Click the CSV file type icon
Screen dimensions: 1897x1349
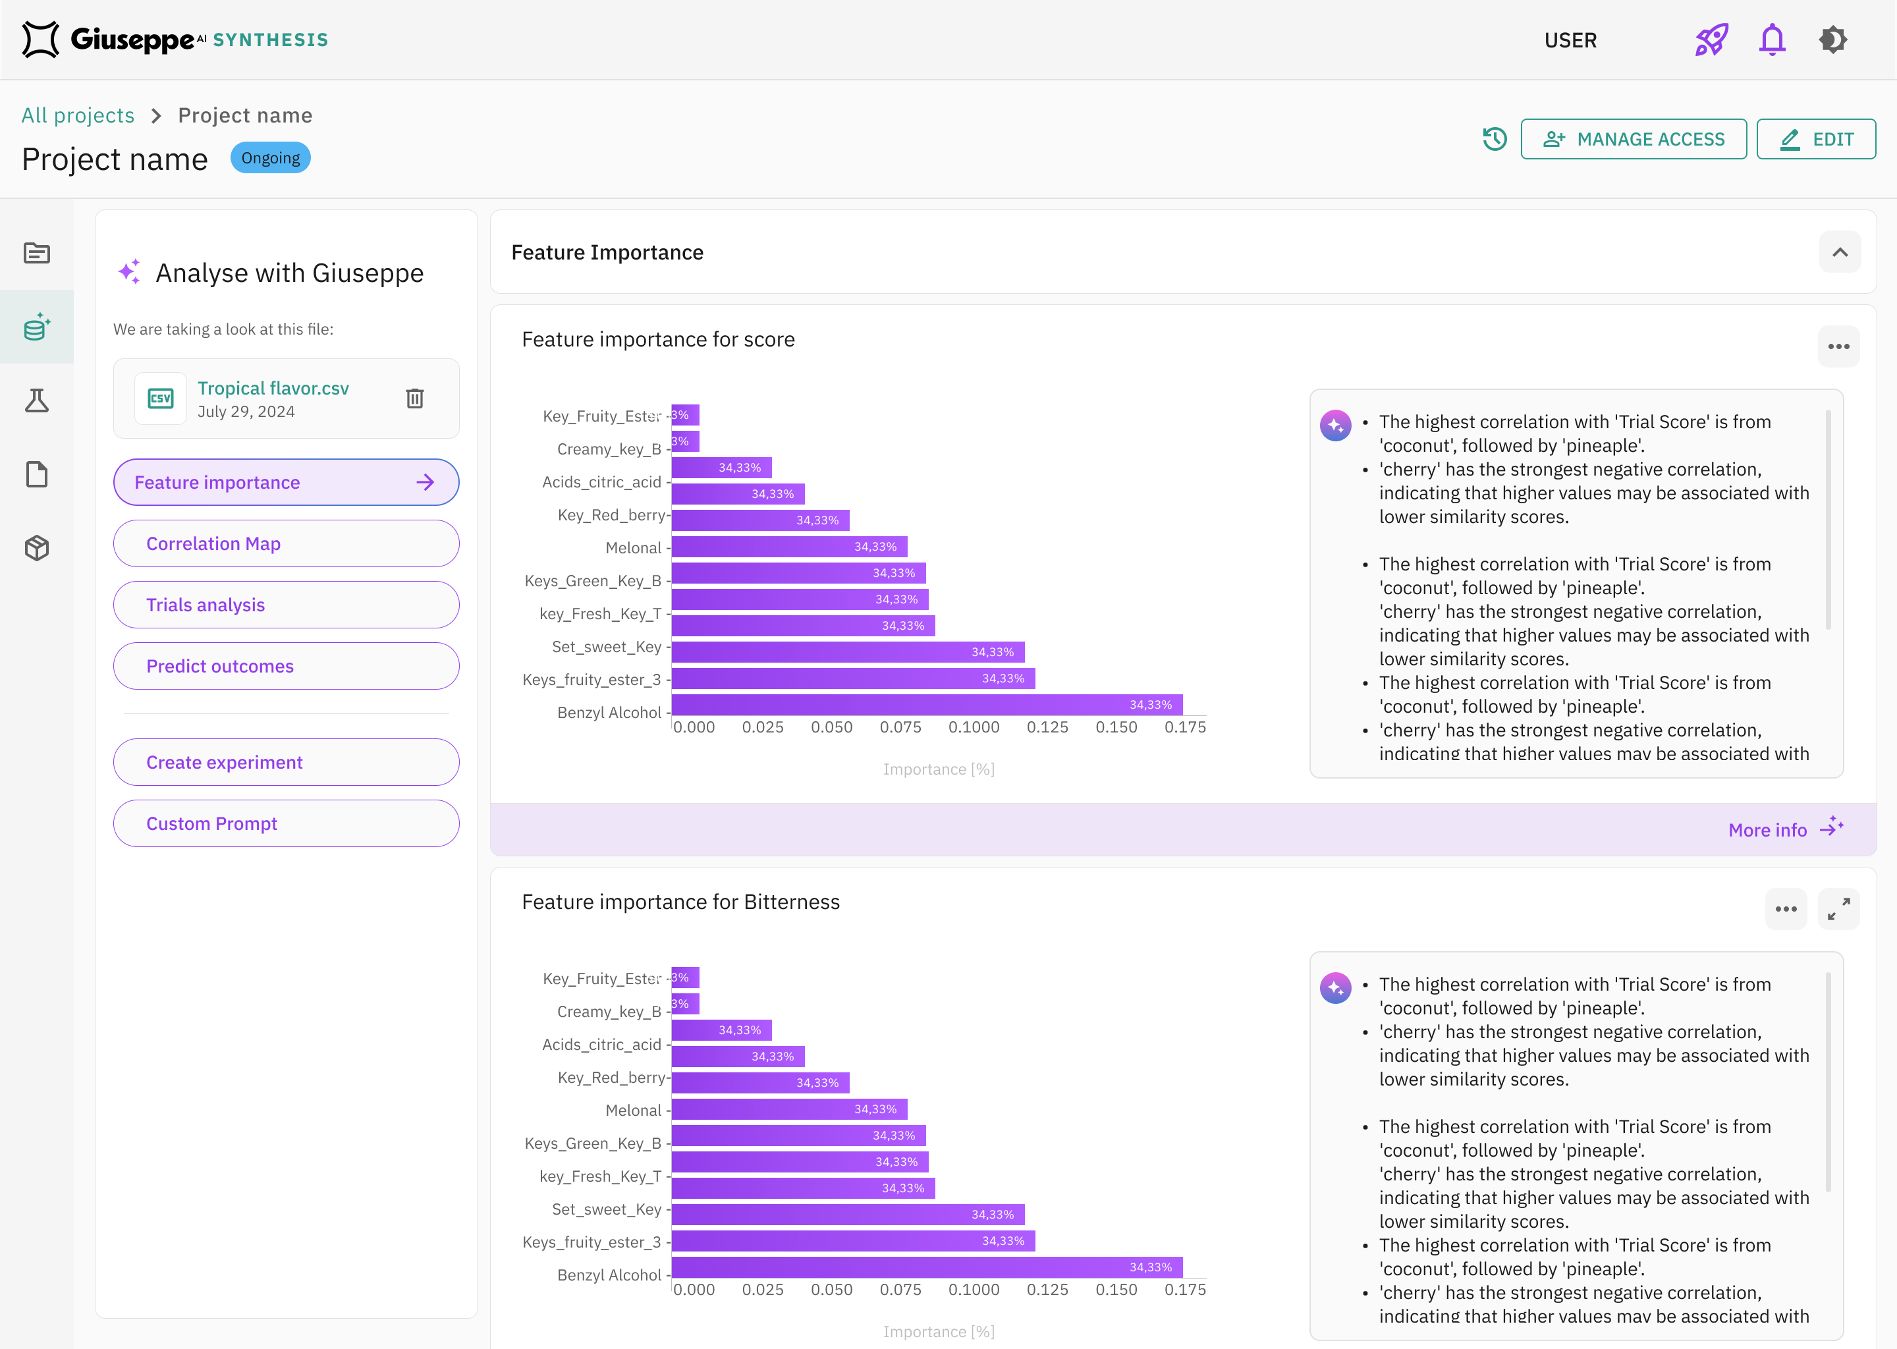160,399
